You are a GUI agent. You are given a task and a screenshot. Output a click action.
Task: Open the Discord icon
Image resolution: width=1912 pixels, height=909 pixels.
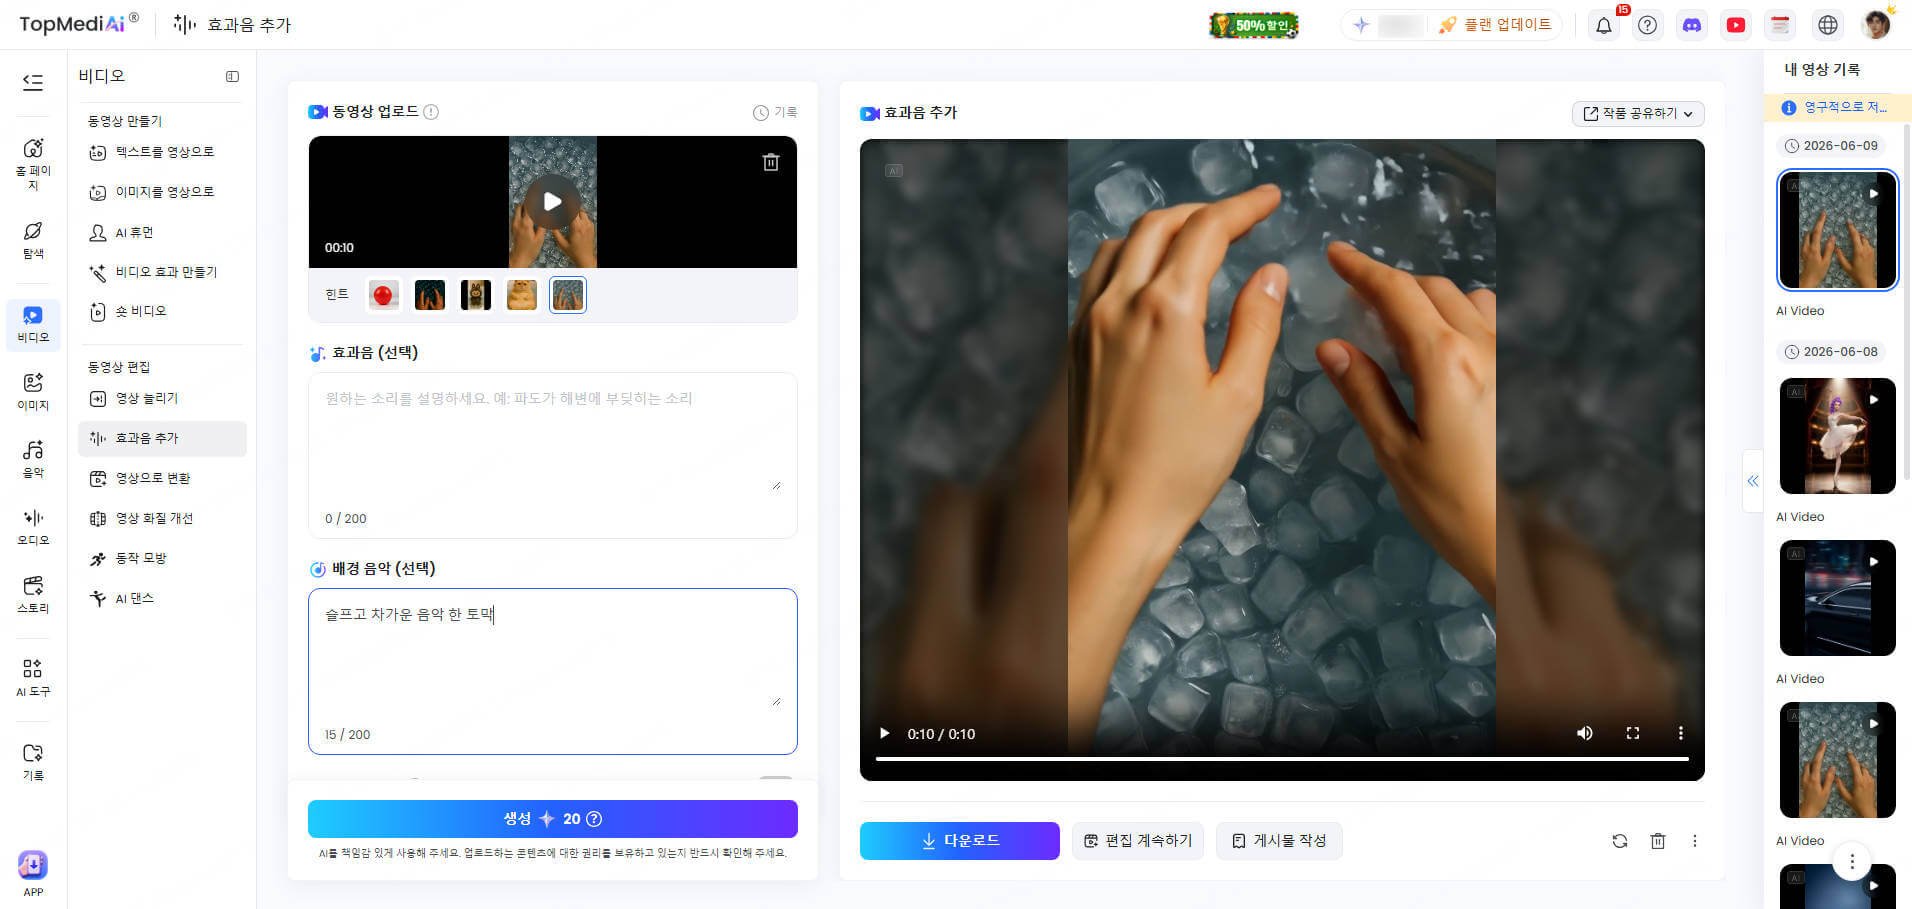click(1692, 25)
